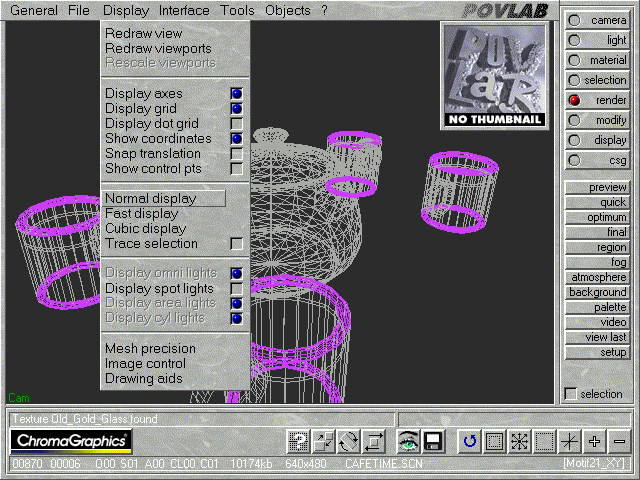Click the blue circular arrow redraw icon
Image resolution: width=640 pixels, height=480 pixels.
(469, 441)
